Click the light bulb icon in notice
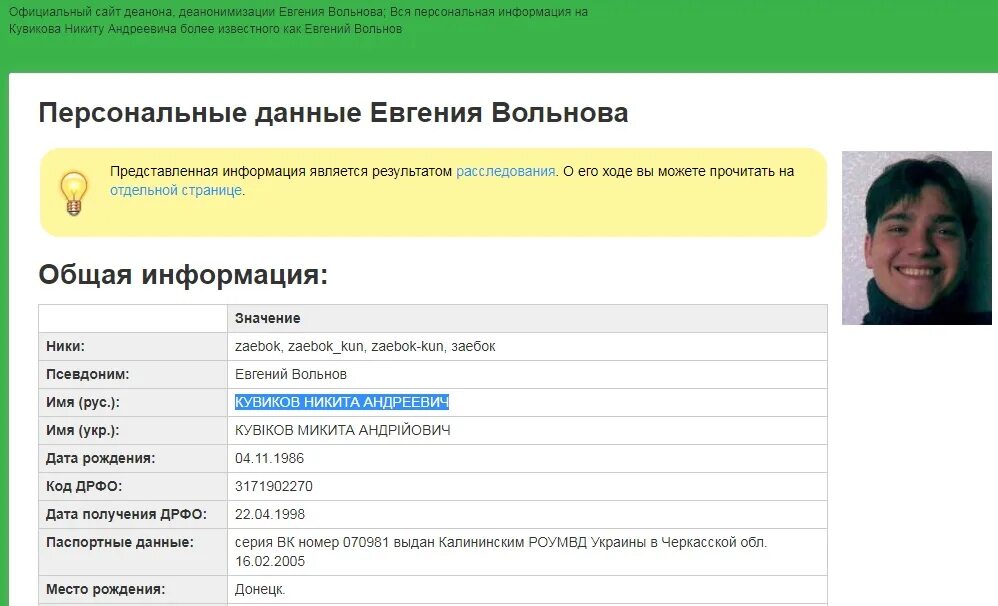 pyautogui.click(x=74, y=194)
